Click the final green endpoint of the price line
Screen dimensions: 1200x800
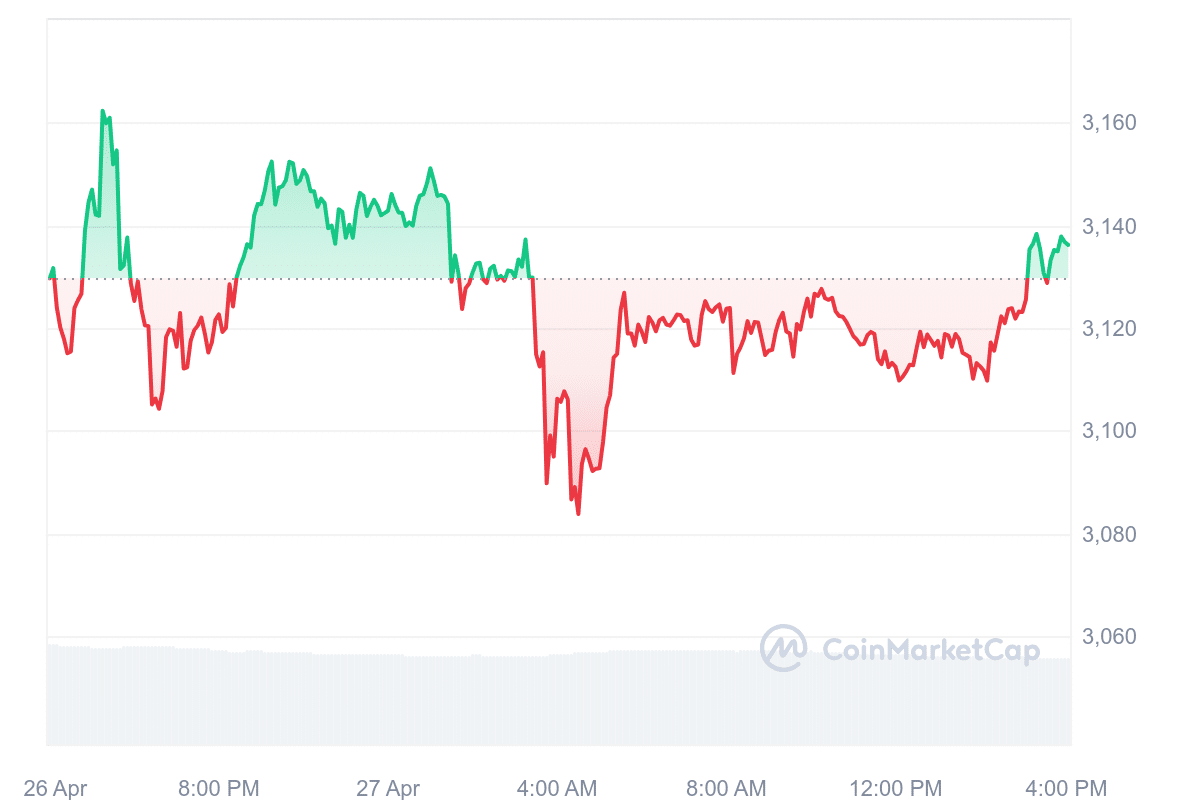pyautogui.click(x=1068, y=244)
